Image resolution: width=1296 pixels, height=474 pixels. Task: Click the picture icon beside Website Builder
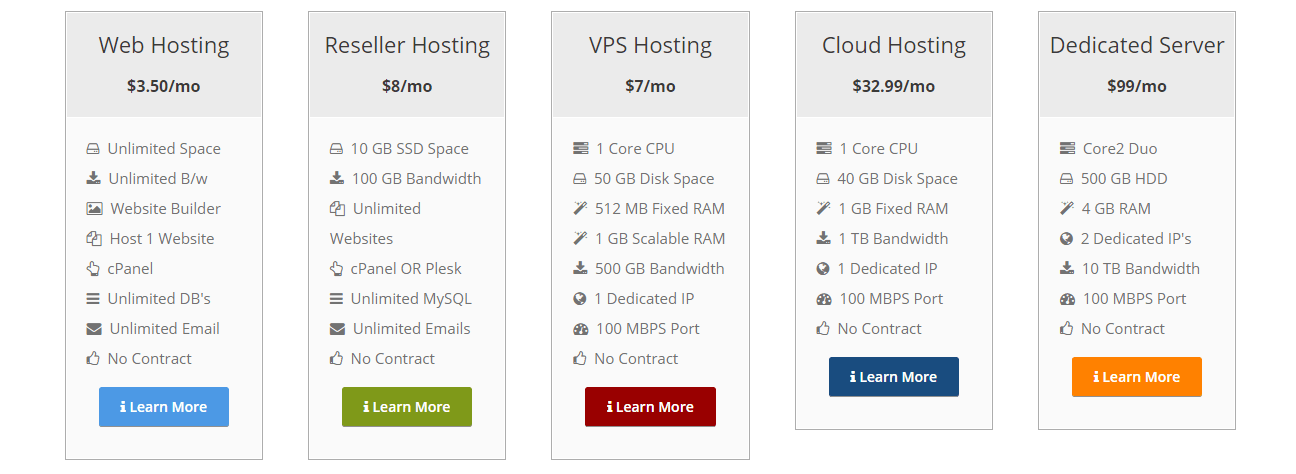pos(94,209)
